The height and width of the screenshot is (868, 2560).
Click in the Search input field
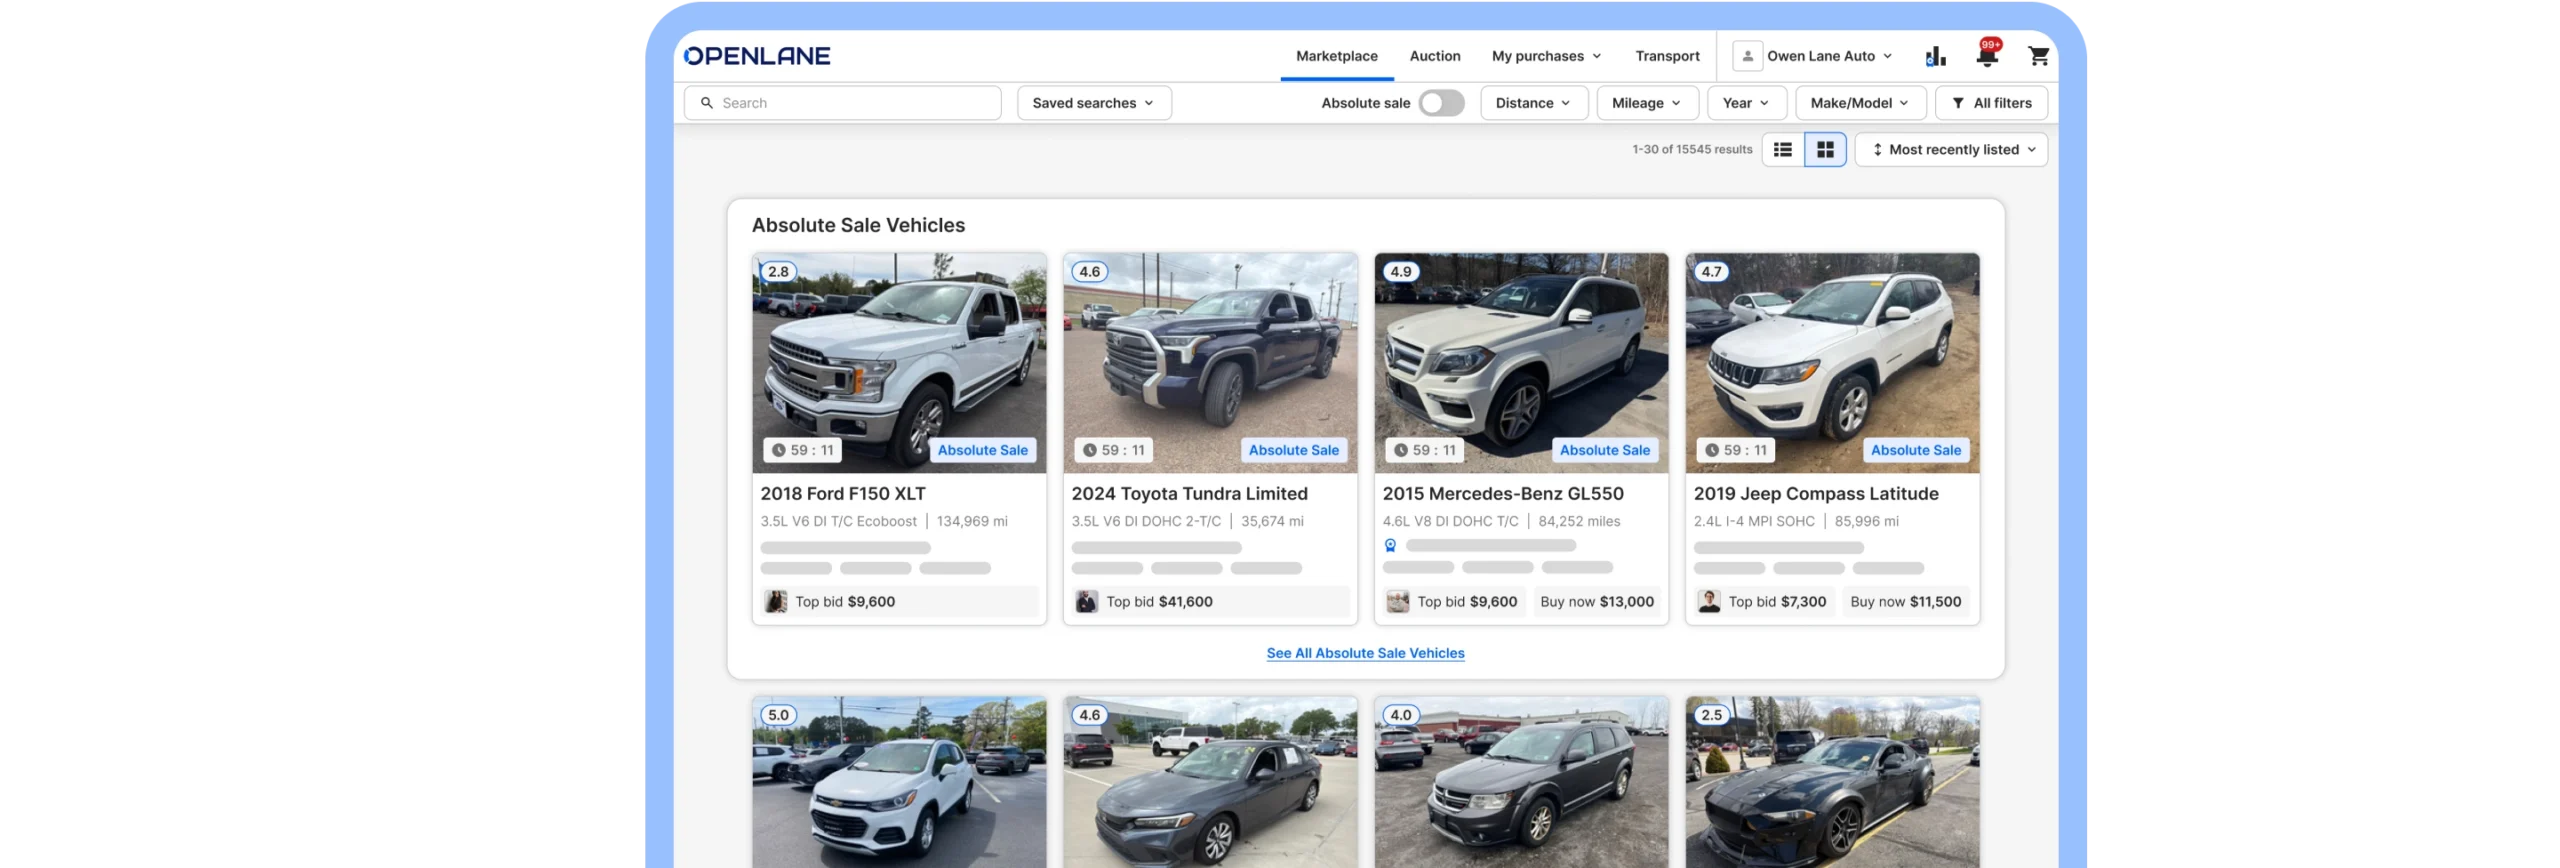pyautogui.click(x=842, y=103)
